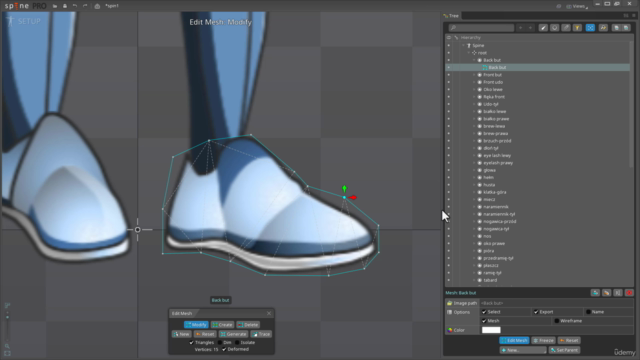Click Generate in Edit Mesh dialog
The height and width of the screenshot is (360, 640).
(233, 334)
